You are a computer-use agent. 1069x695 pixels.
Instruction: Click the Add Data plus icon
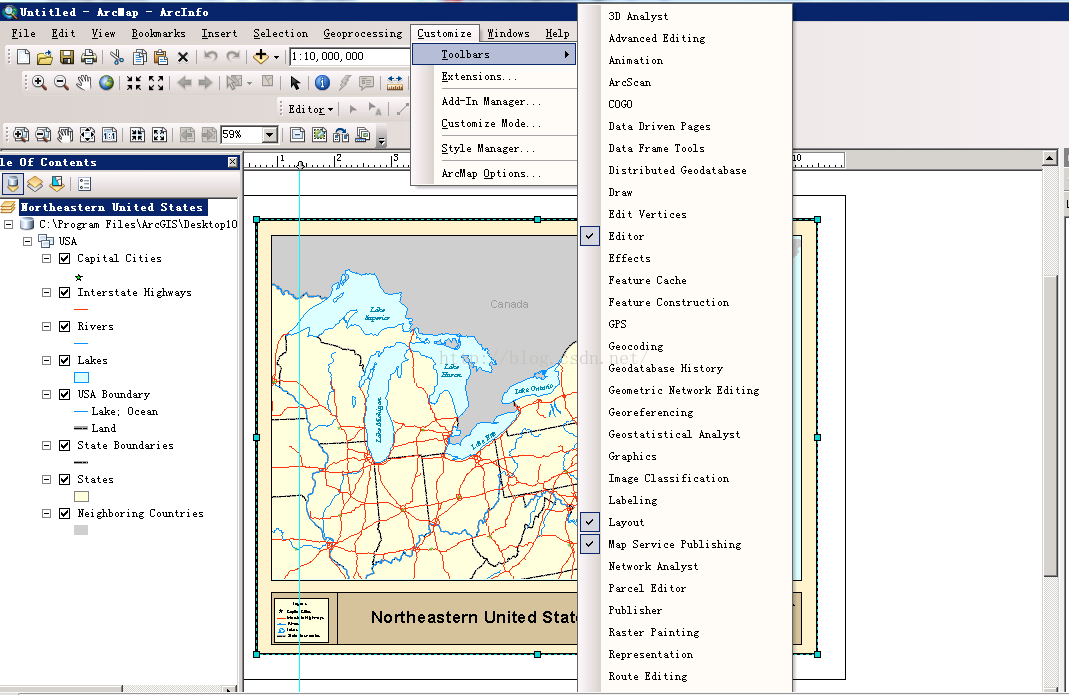tap(262, 57)
